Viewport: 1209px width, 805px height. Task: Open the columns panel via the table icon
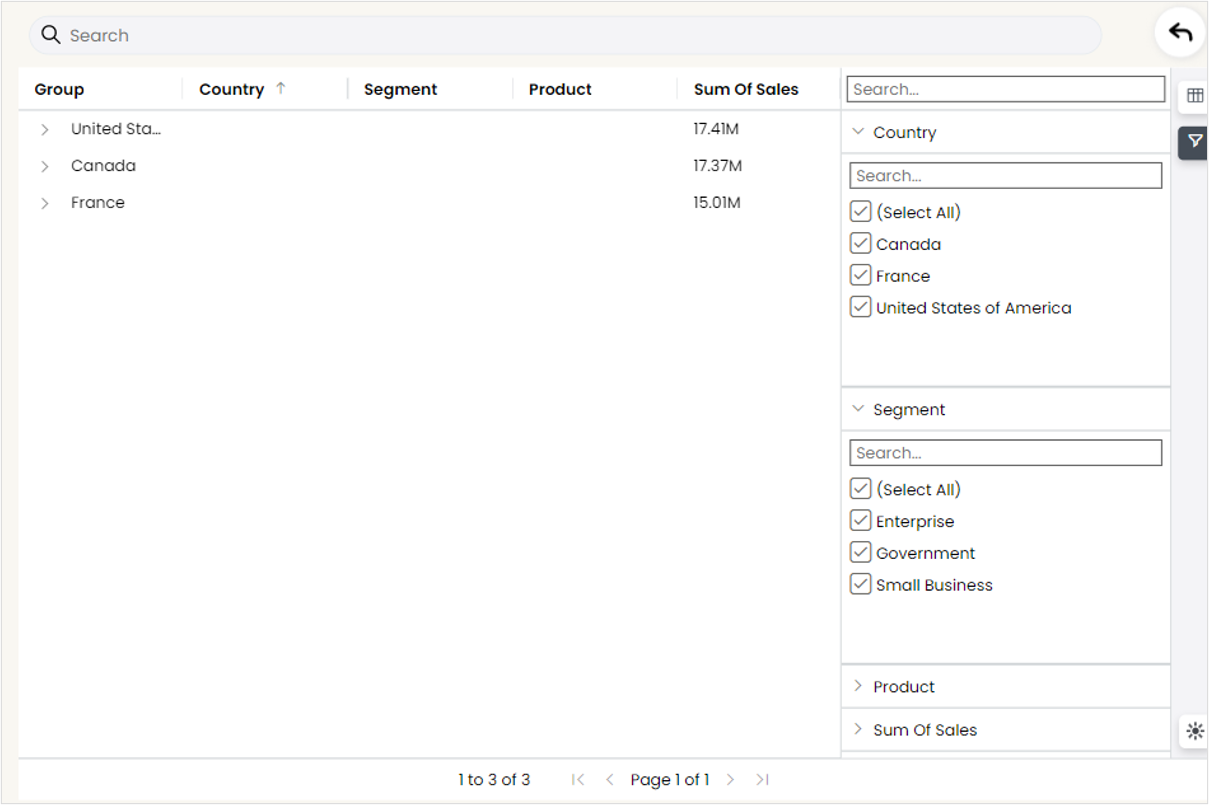(1194, 95)
